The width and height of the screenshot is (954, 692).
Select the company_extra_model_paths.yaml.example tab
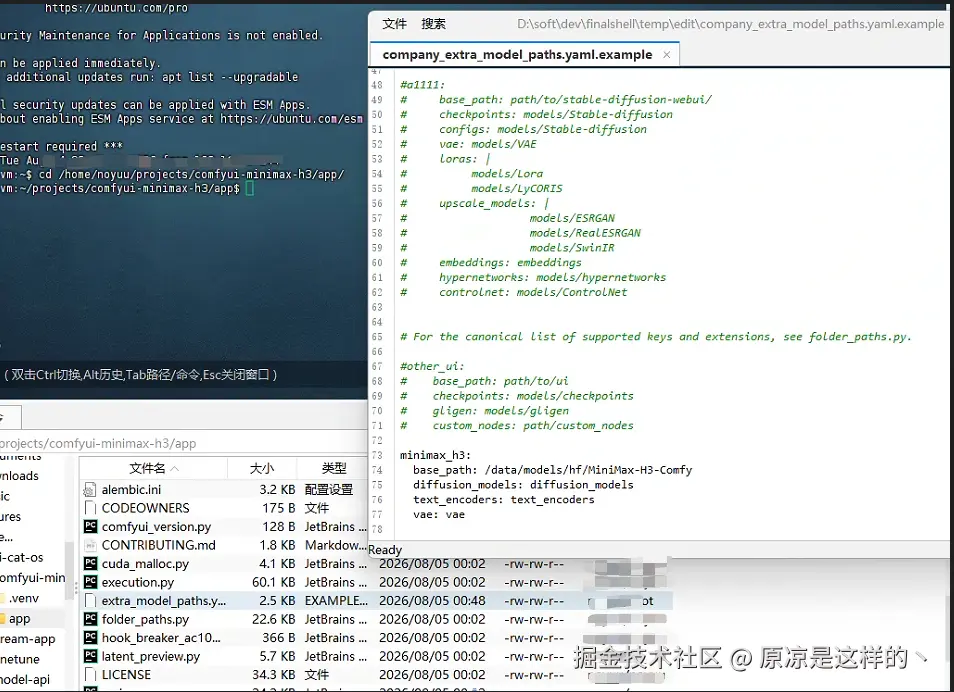click(517, 55)
